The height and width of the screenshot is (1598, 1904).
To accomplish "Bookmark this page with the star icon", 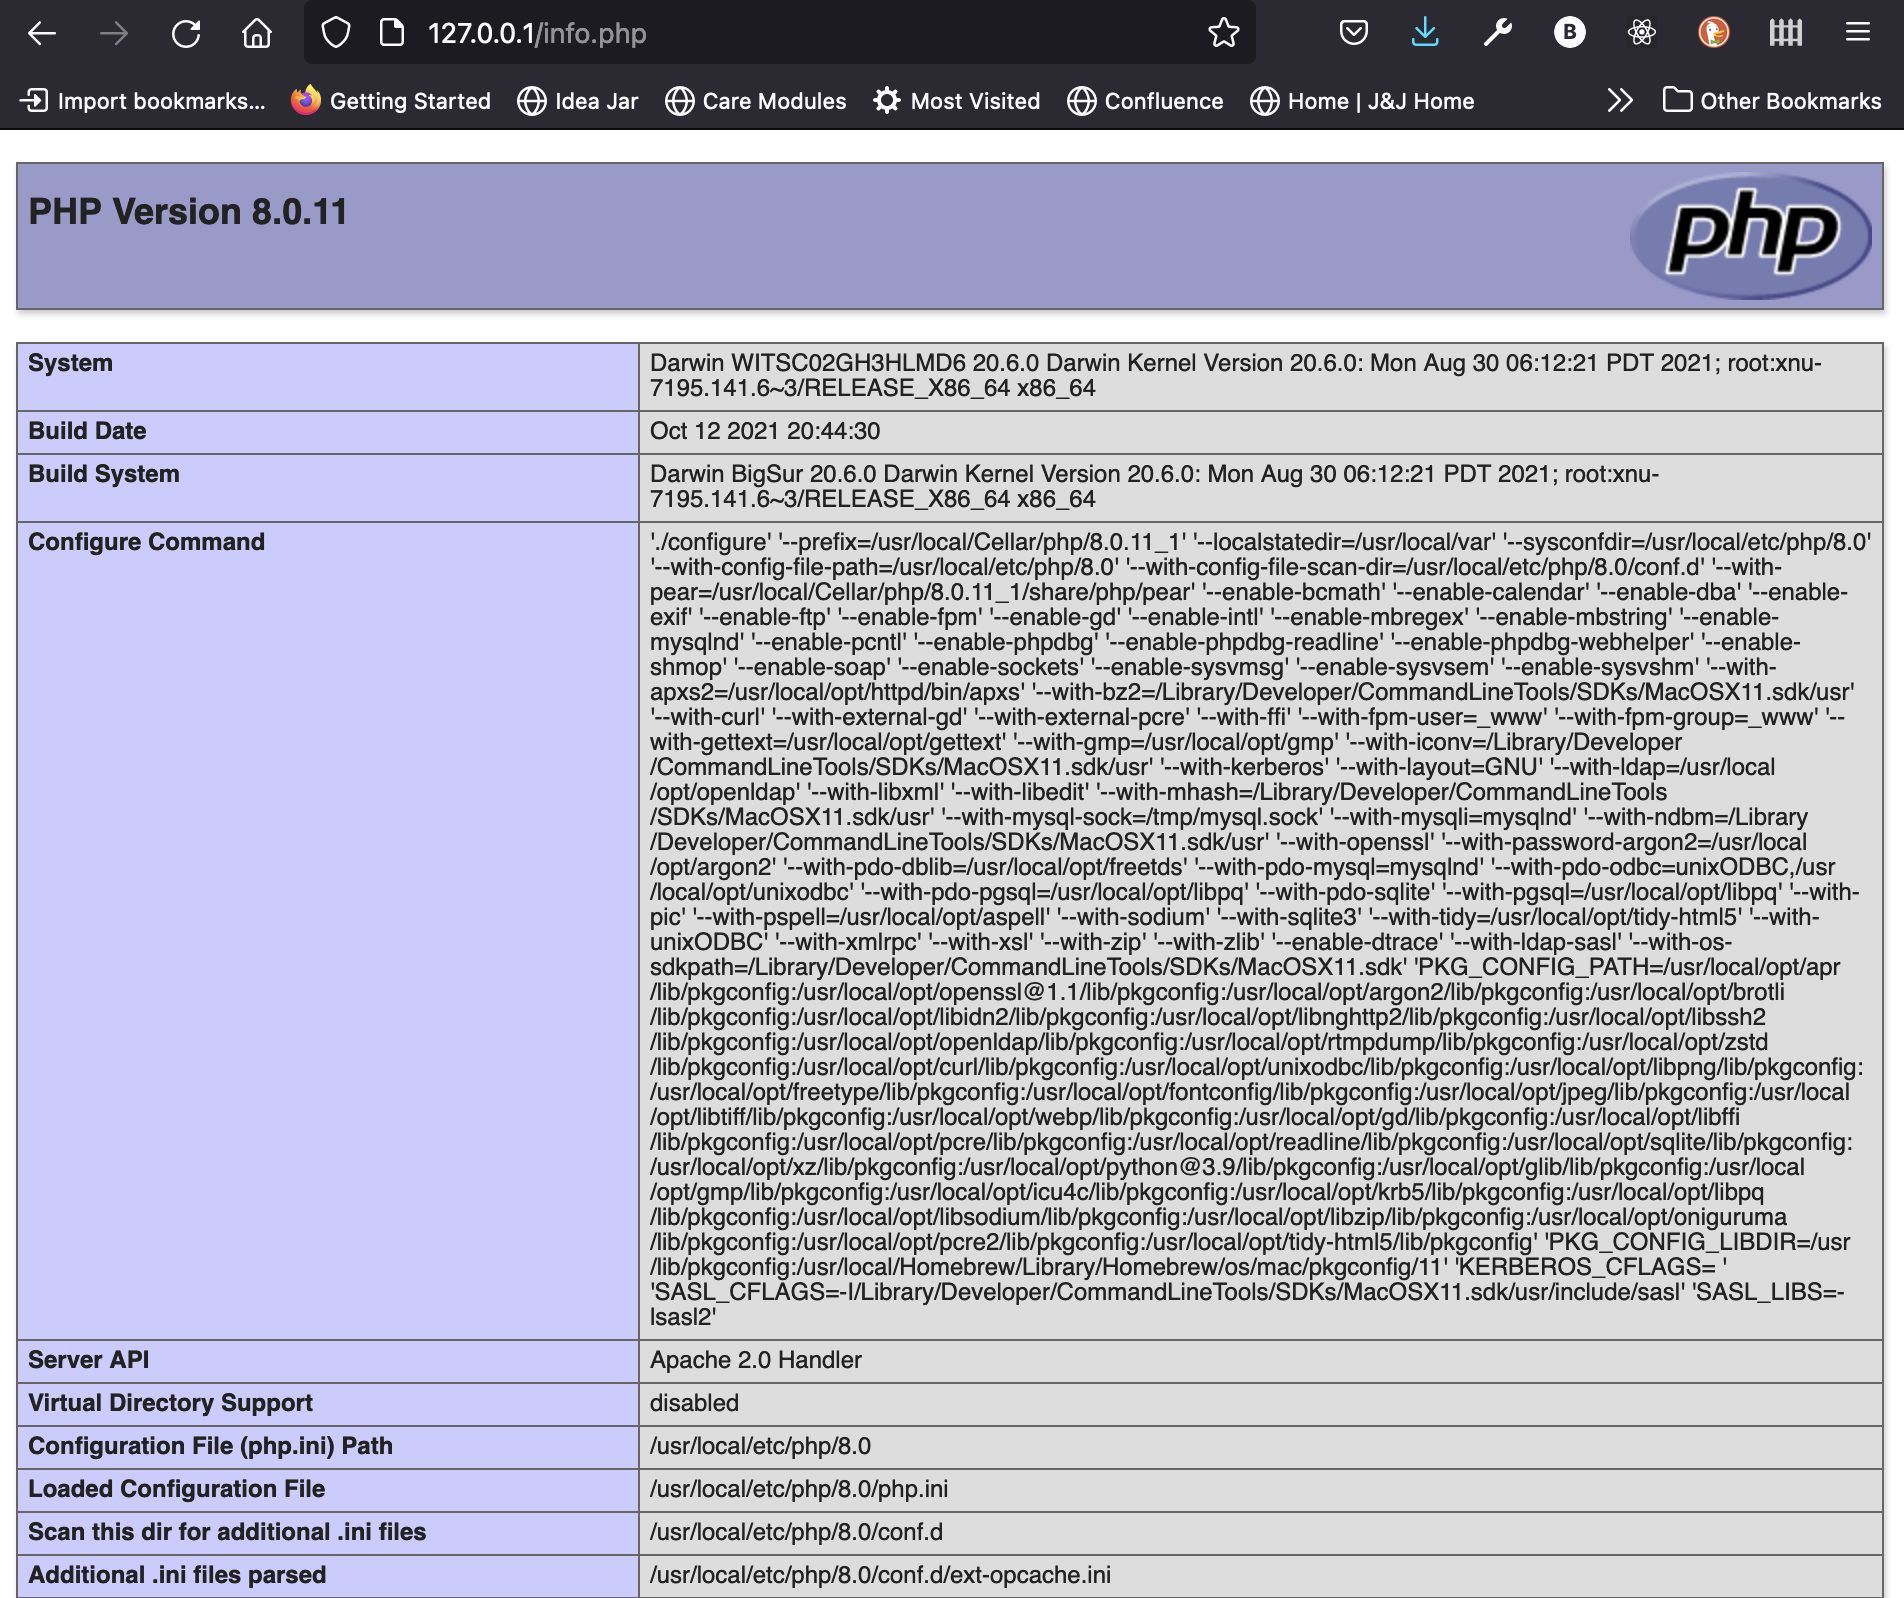I will click(x=1223, y=33).
